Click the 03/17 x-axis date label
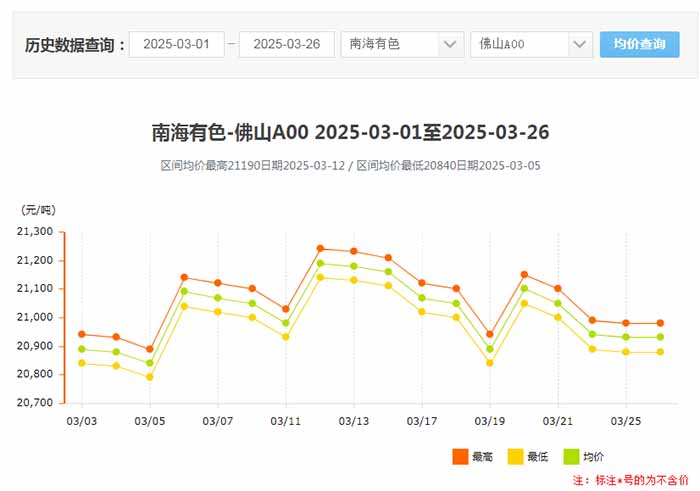The image size is (700, 491). [x=421, y=421]
